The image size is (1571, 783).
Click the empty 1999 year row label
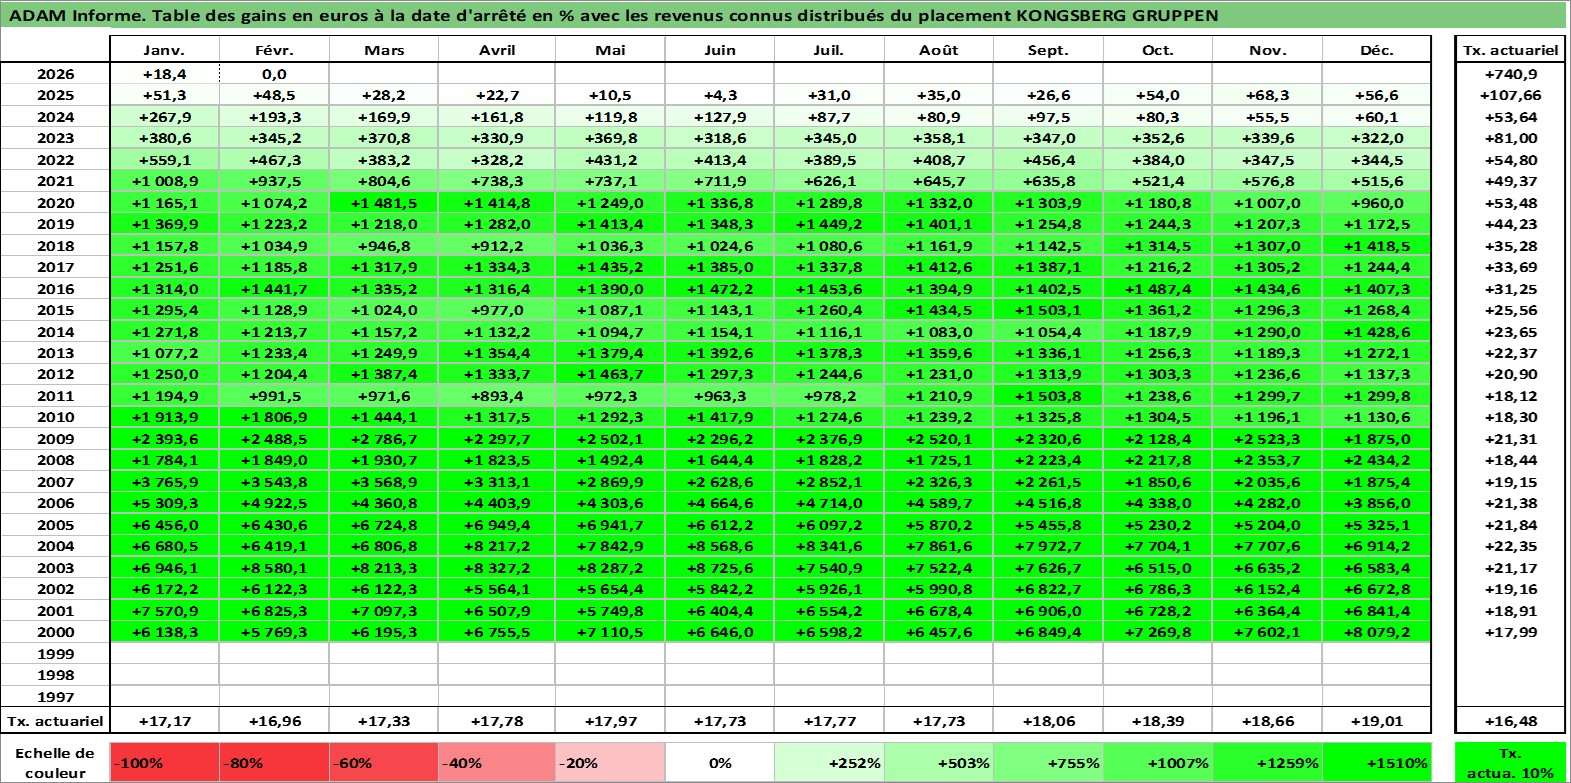tap(55, 654)
